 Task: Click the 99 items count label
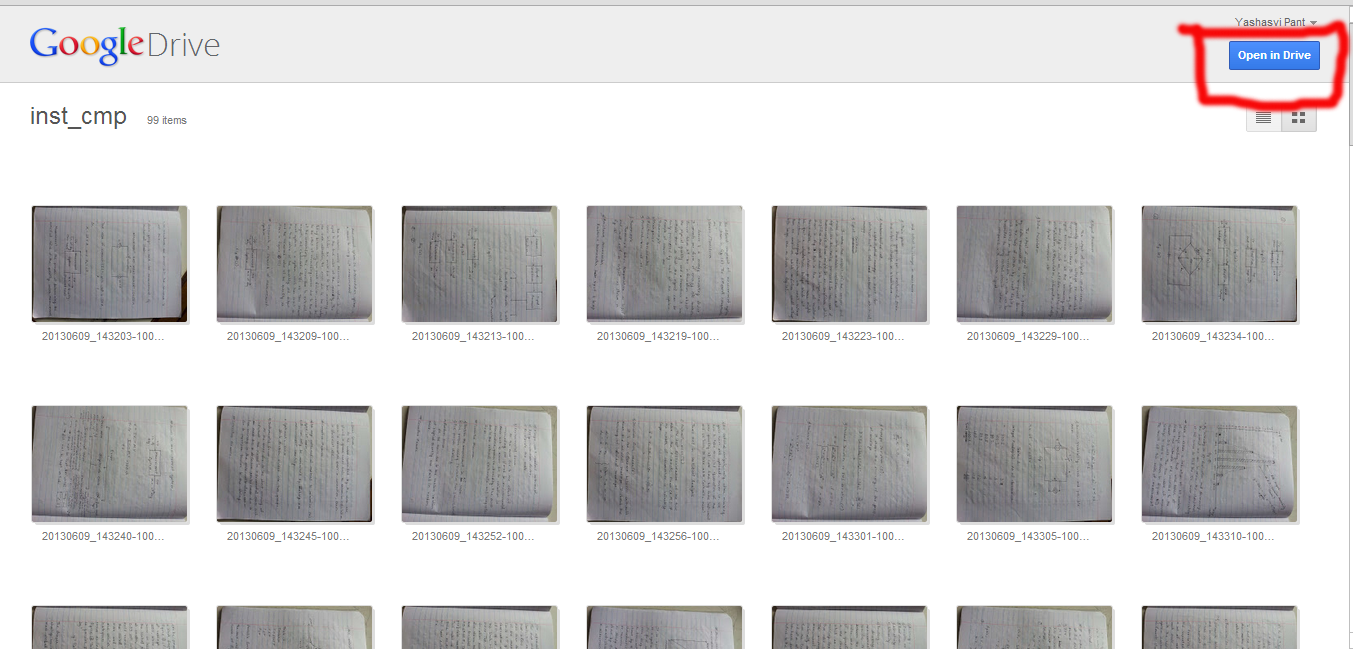pos(167,120)
